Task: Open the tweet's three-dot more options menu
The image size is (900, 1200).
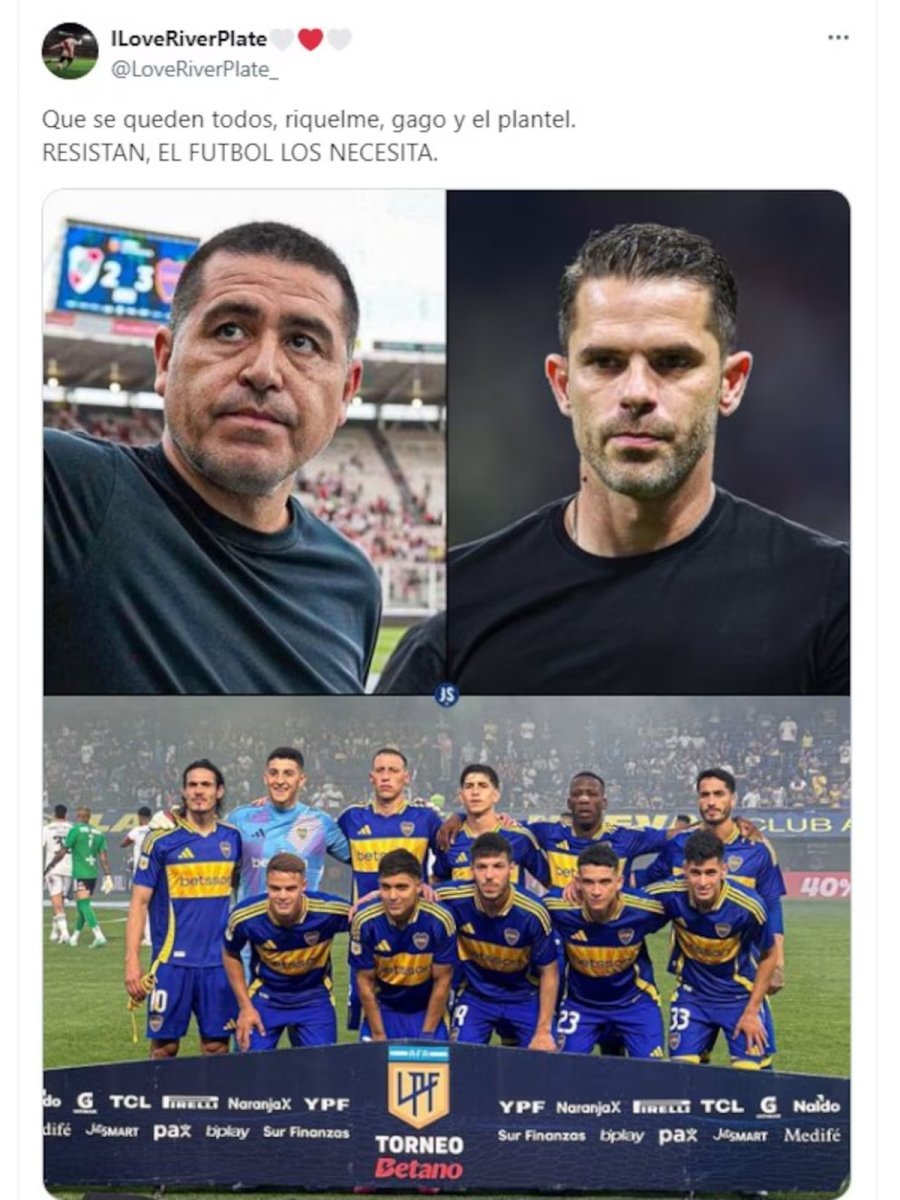Action: click(838, 38)
